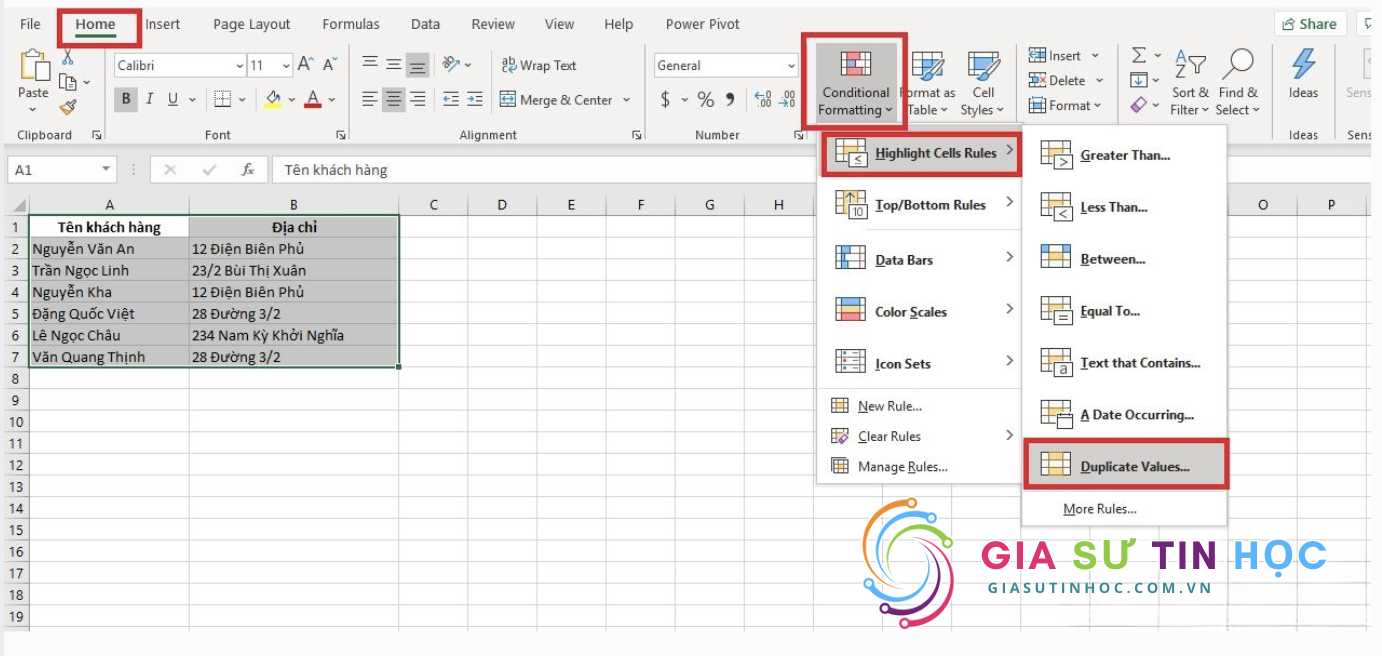Click the Decrease Indent icon
The width and height of the screenshot is (1382, 656).
[x=451, y=99]
